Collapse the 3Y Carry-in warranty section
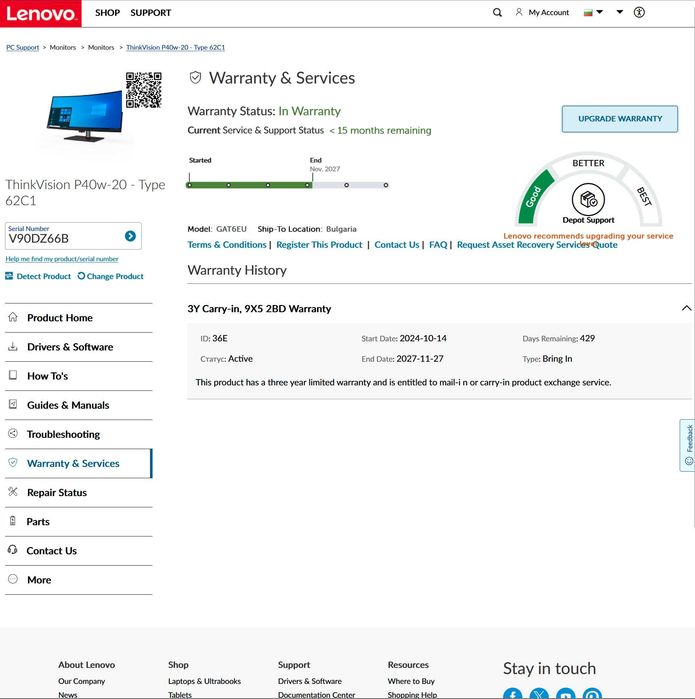695x699 pixels. 687,308
